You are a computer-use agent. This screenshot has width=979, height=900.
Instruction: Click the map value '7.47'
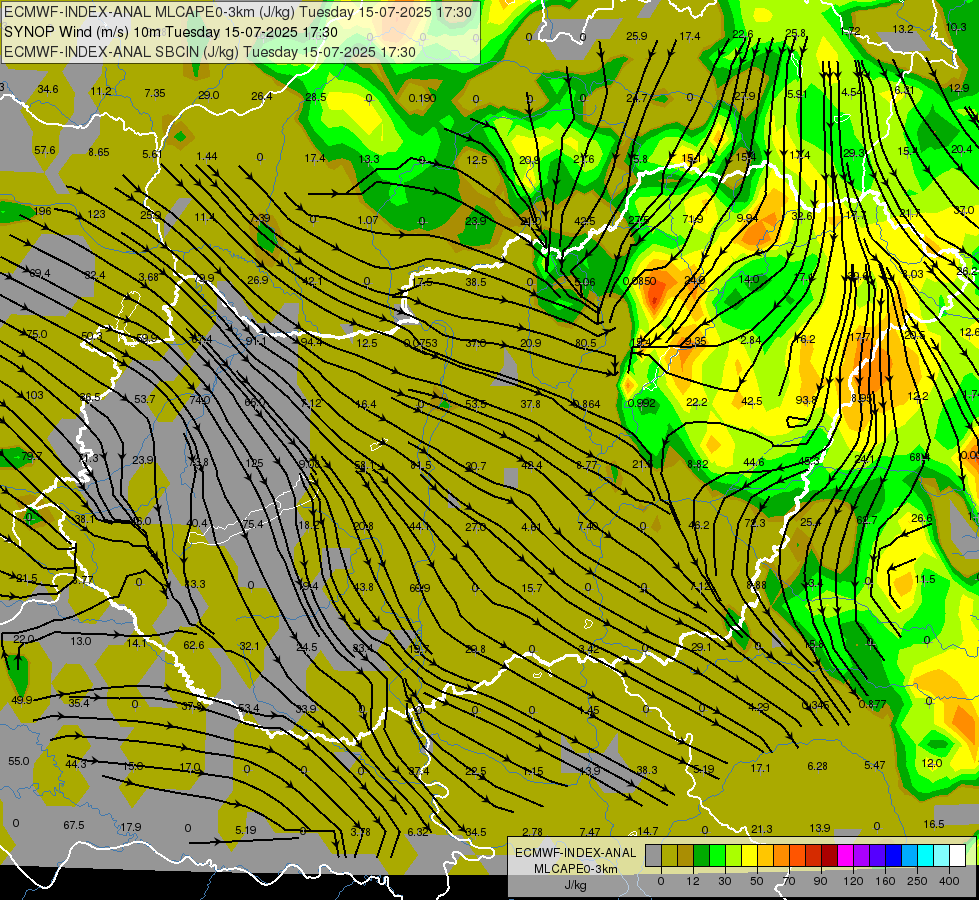click(589, 832)
